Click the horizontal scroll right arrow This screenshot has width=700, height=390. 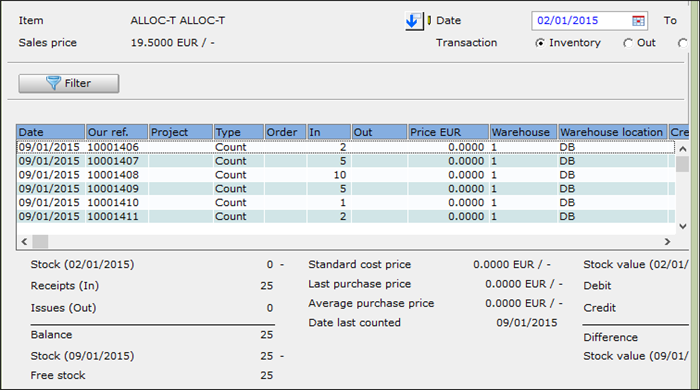click(x=667, y=241)
